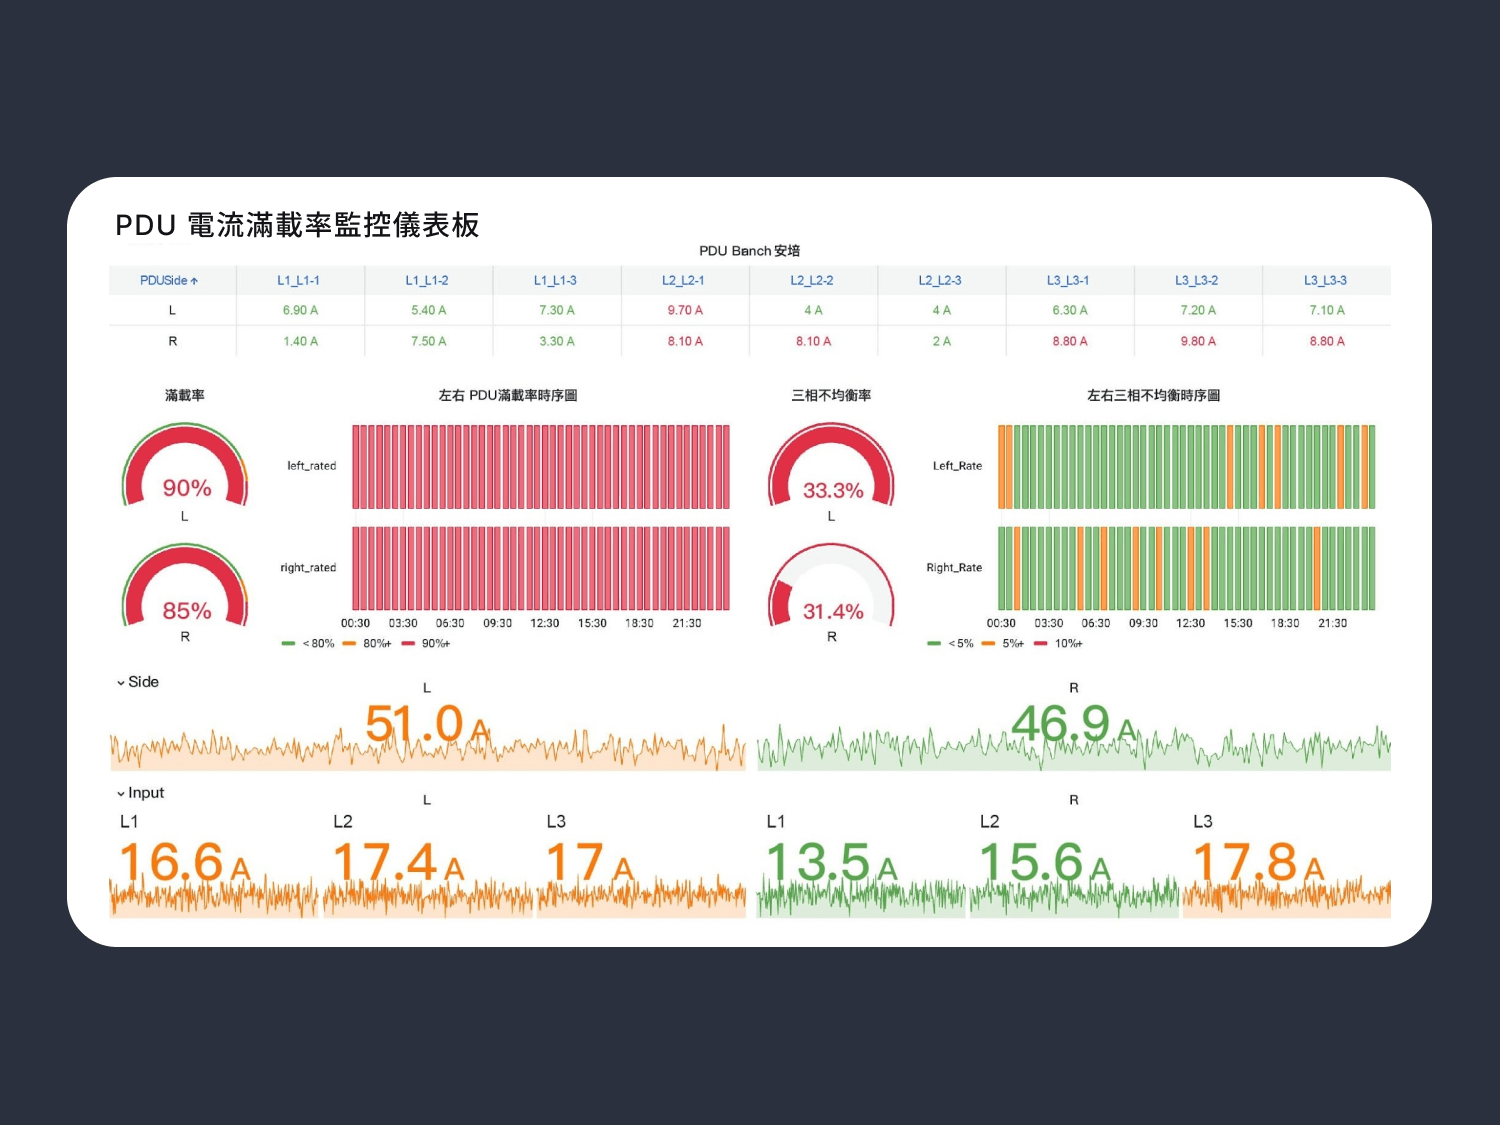Select the 9.70 A cell in row L
This screenshot has height=1125, width=1500.
click(x=685, y=311)
